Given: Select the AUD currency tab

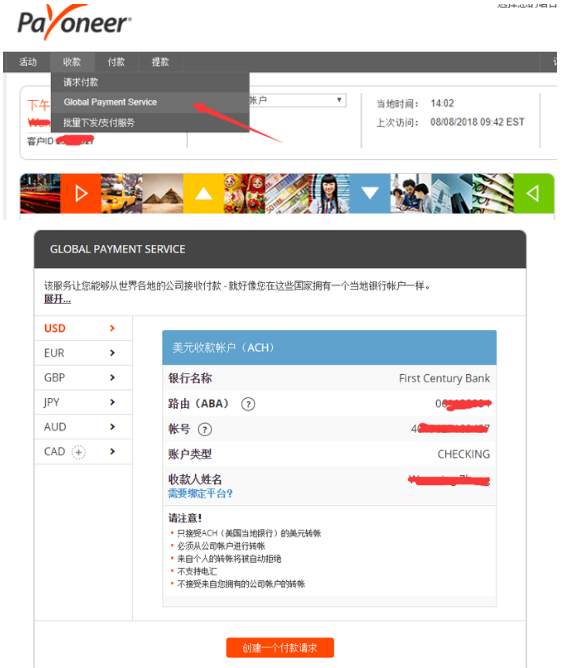Looking at the screenshot, I should click(x=83, y=427).
